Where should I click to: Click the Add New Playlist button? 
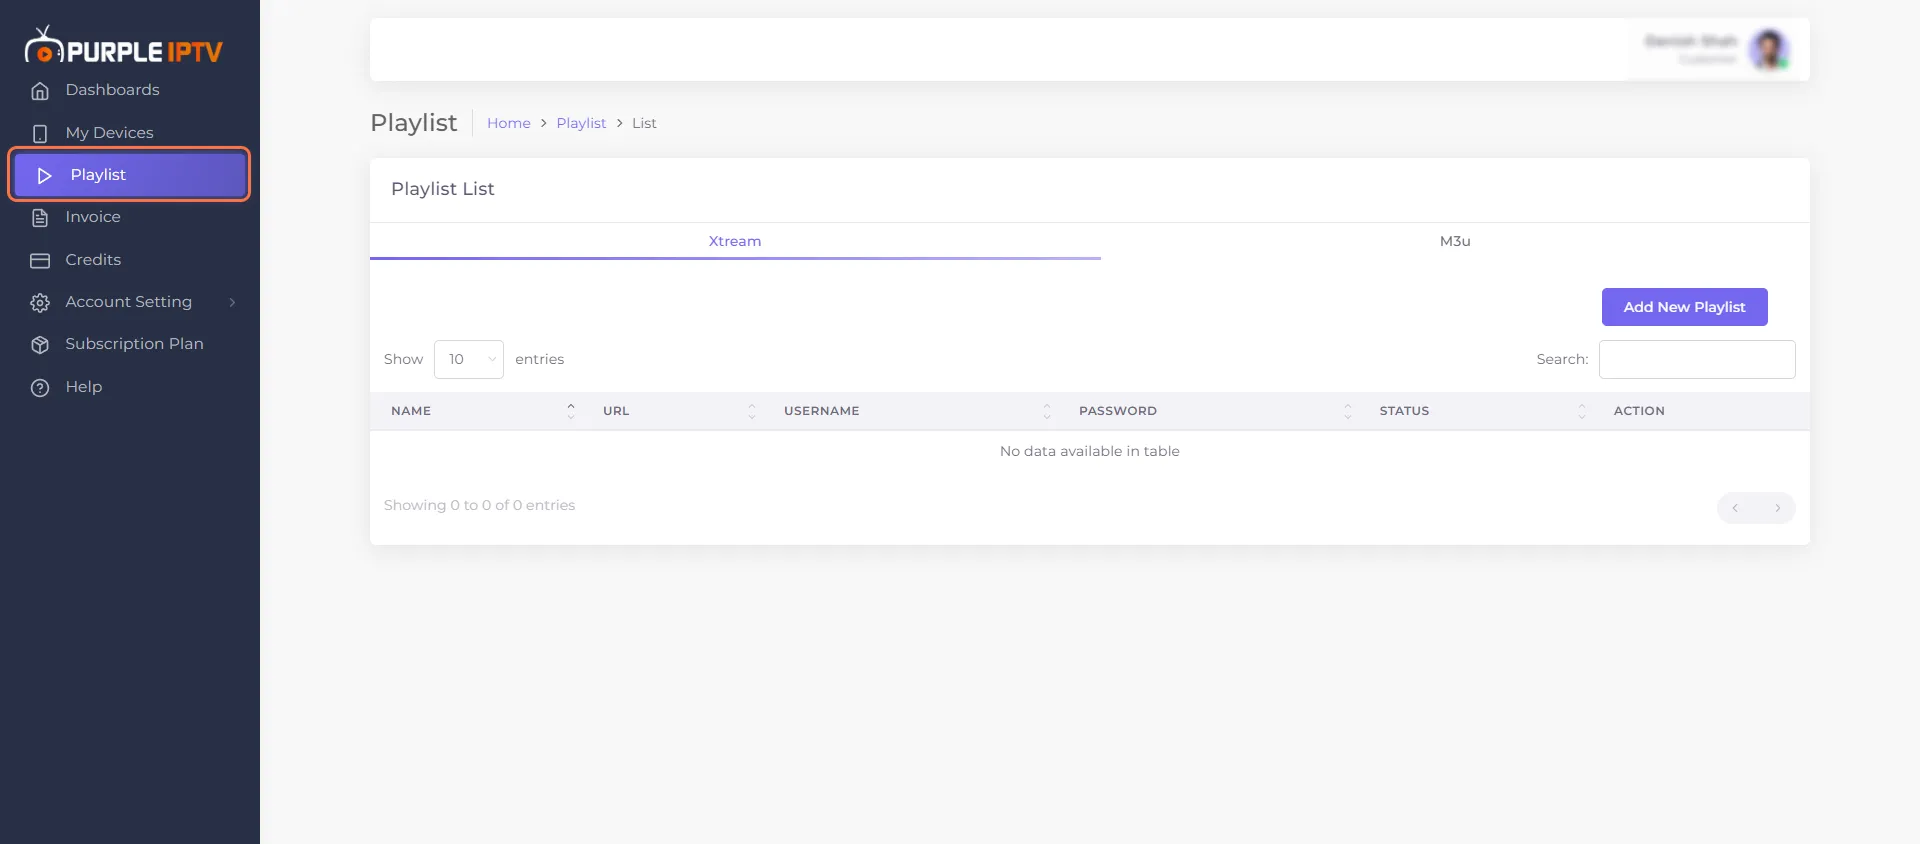click(1684, 307)
